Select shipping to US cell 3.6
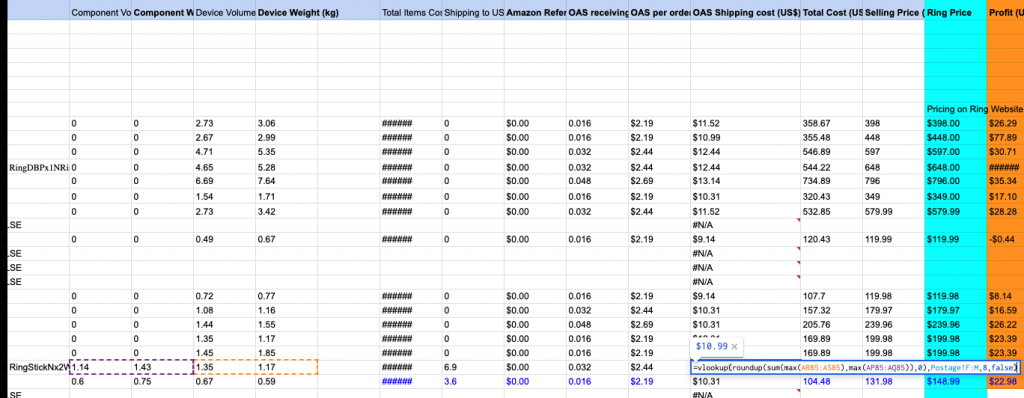 click(x=473, y=382)
